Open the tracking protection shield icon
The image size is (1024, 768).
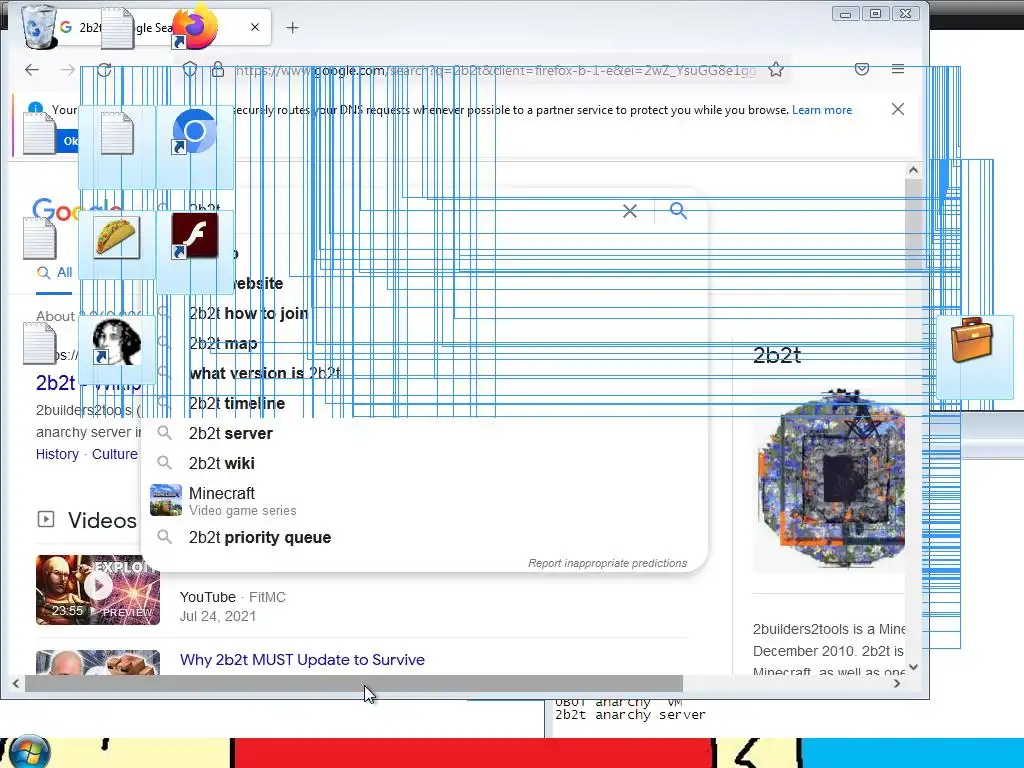pyautogui.click(x=190, y=69)
